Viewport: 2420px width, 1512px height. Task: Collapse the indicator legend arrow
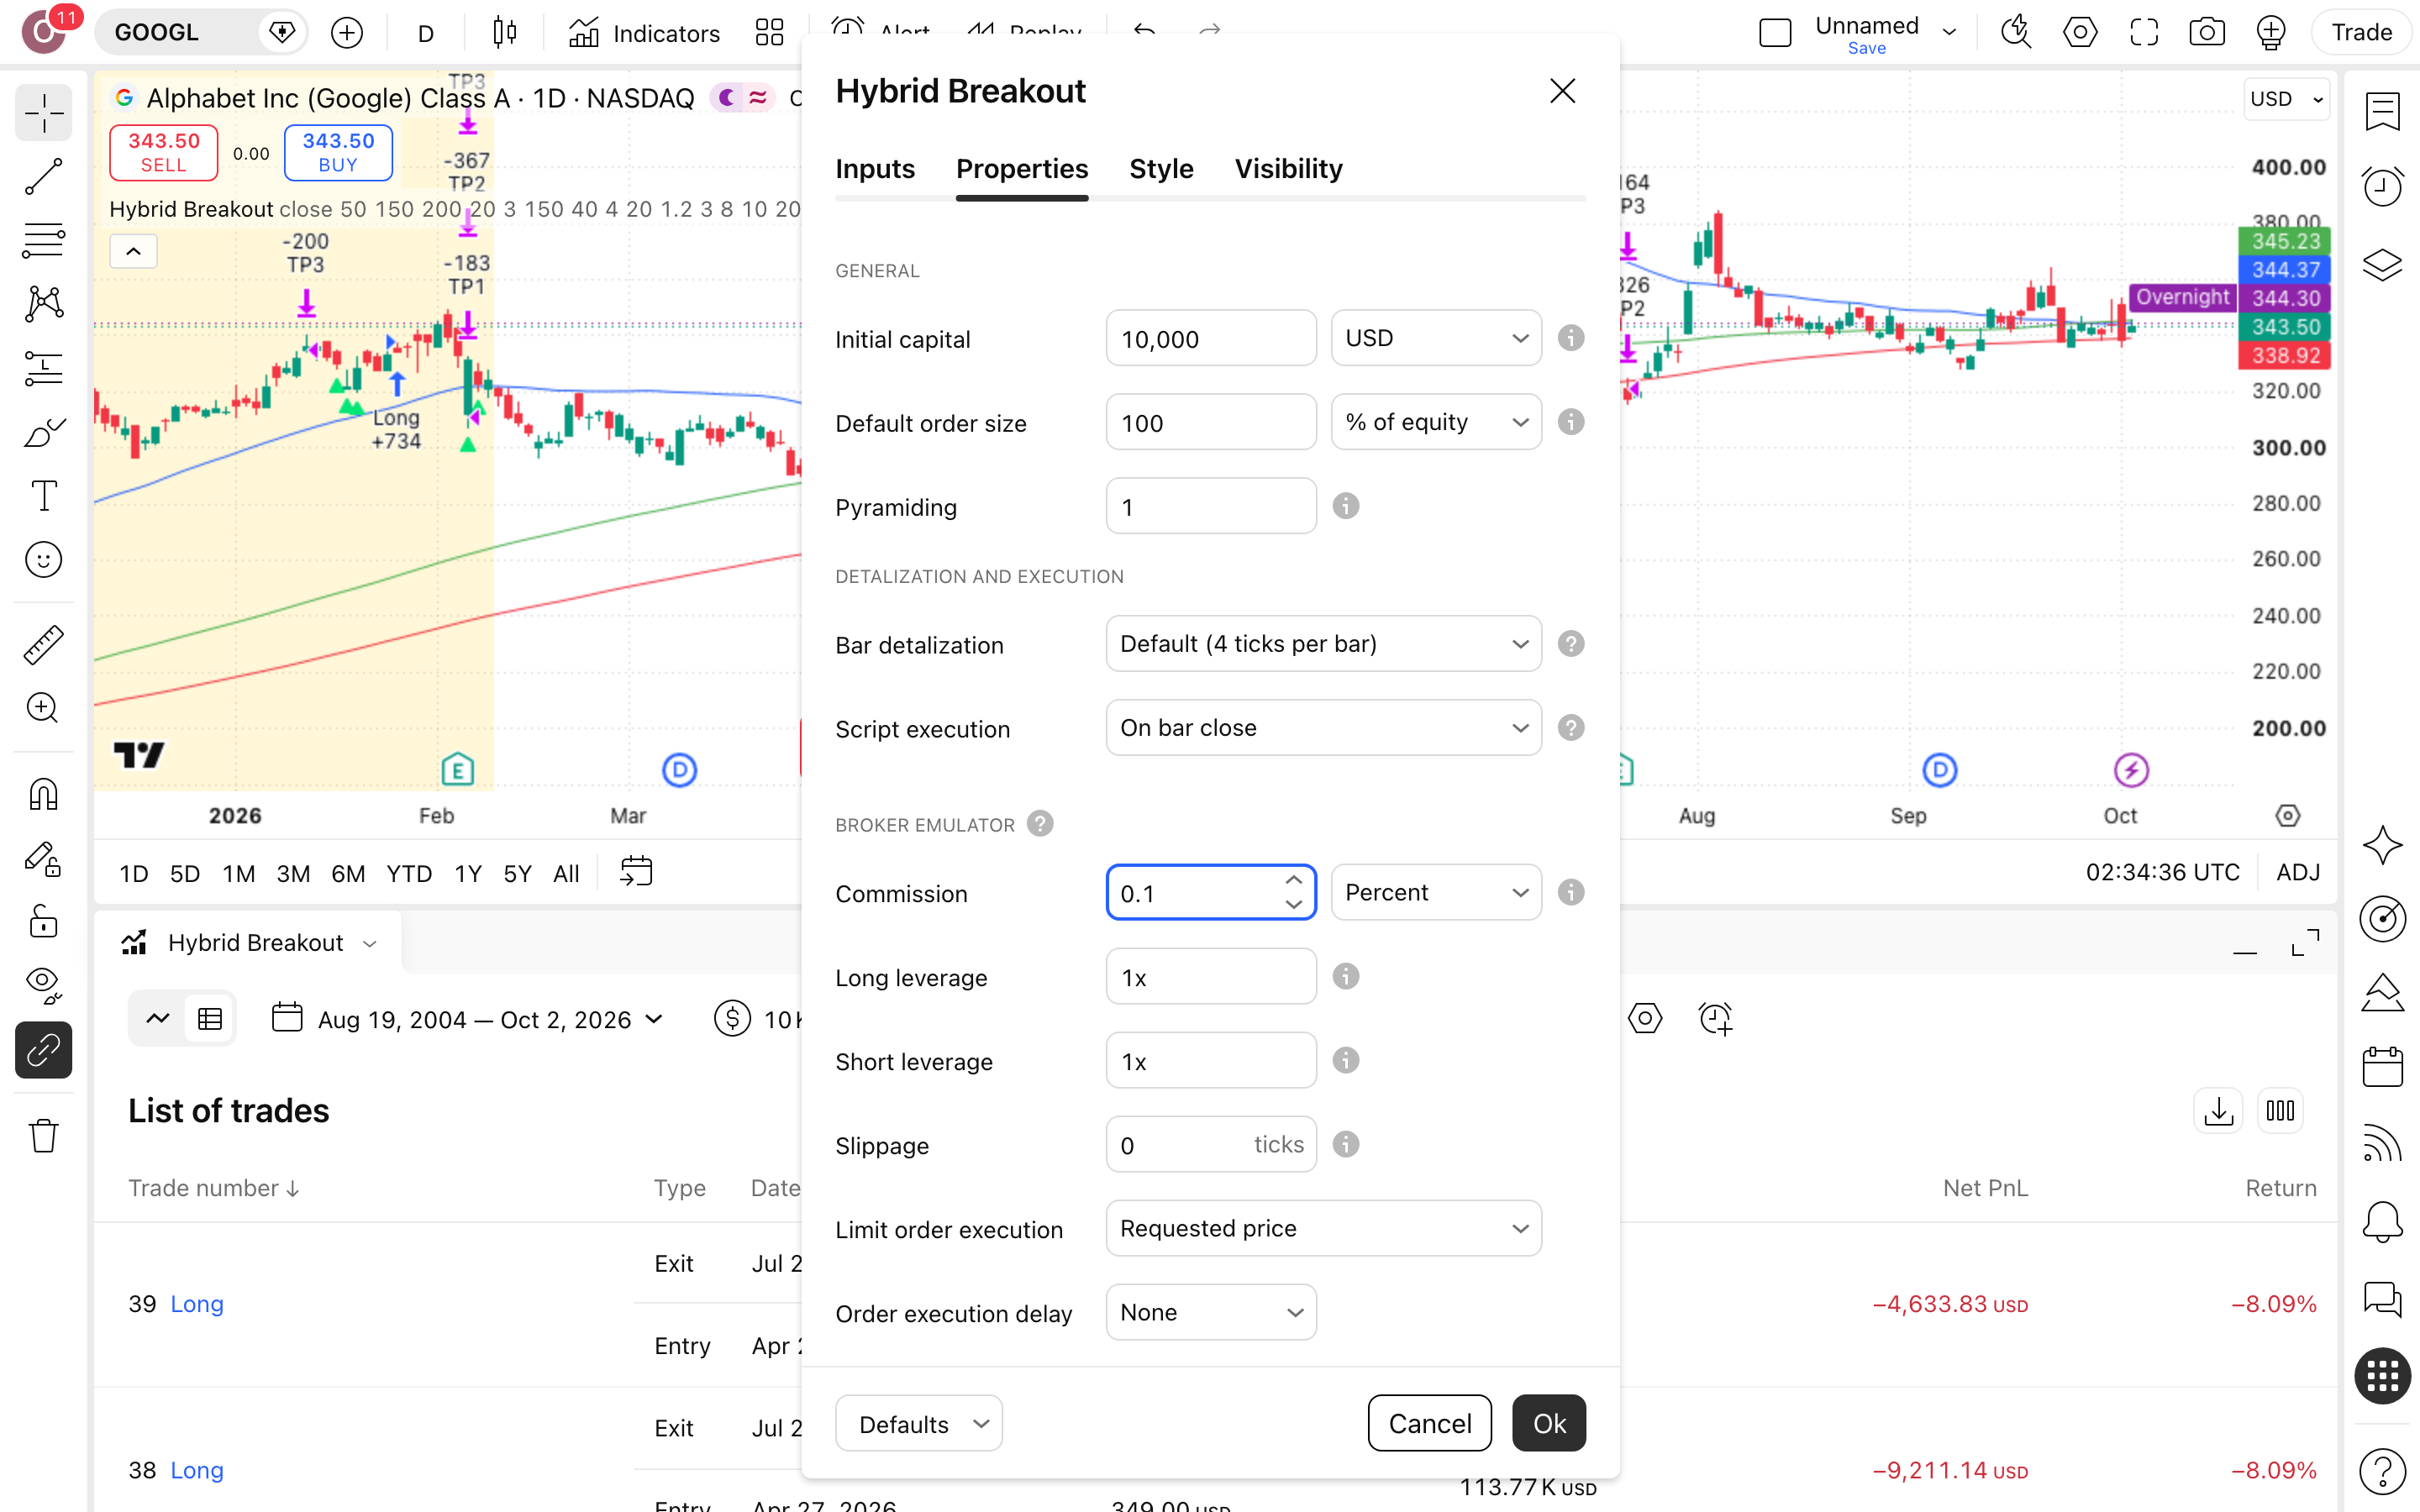133,251
